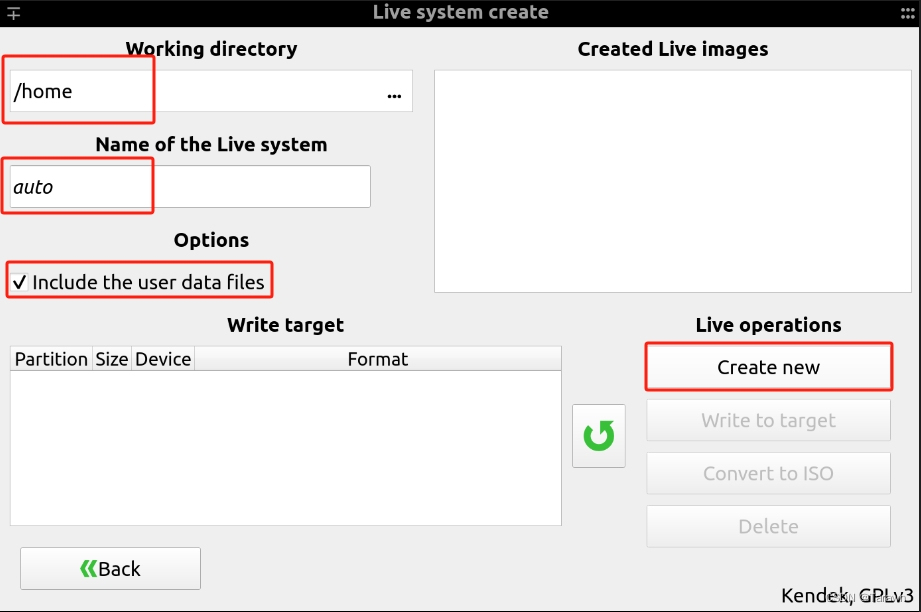
Task: Click the application icon in title bar
Action: 14,12
